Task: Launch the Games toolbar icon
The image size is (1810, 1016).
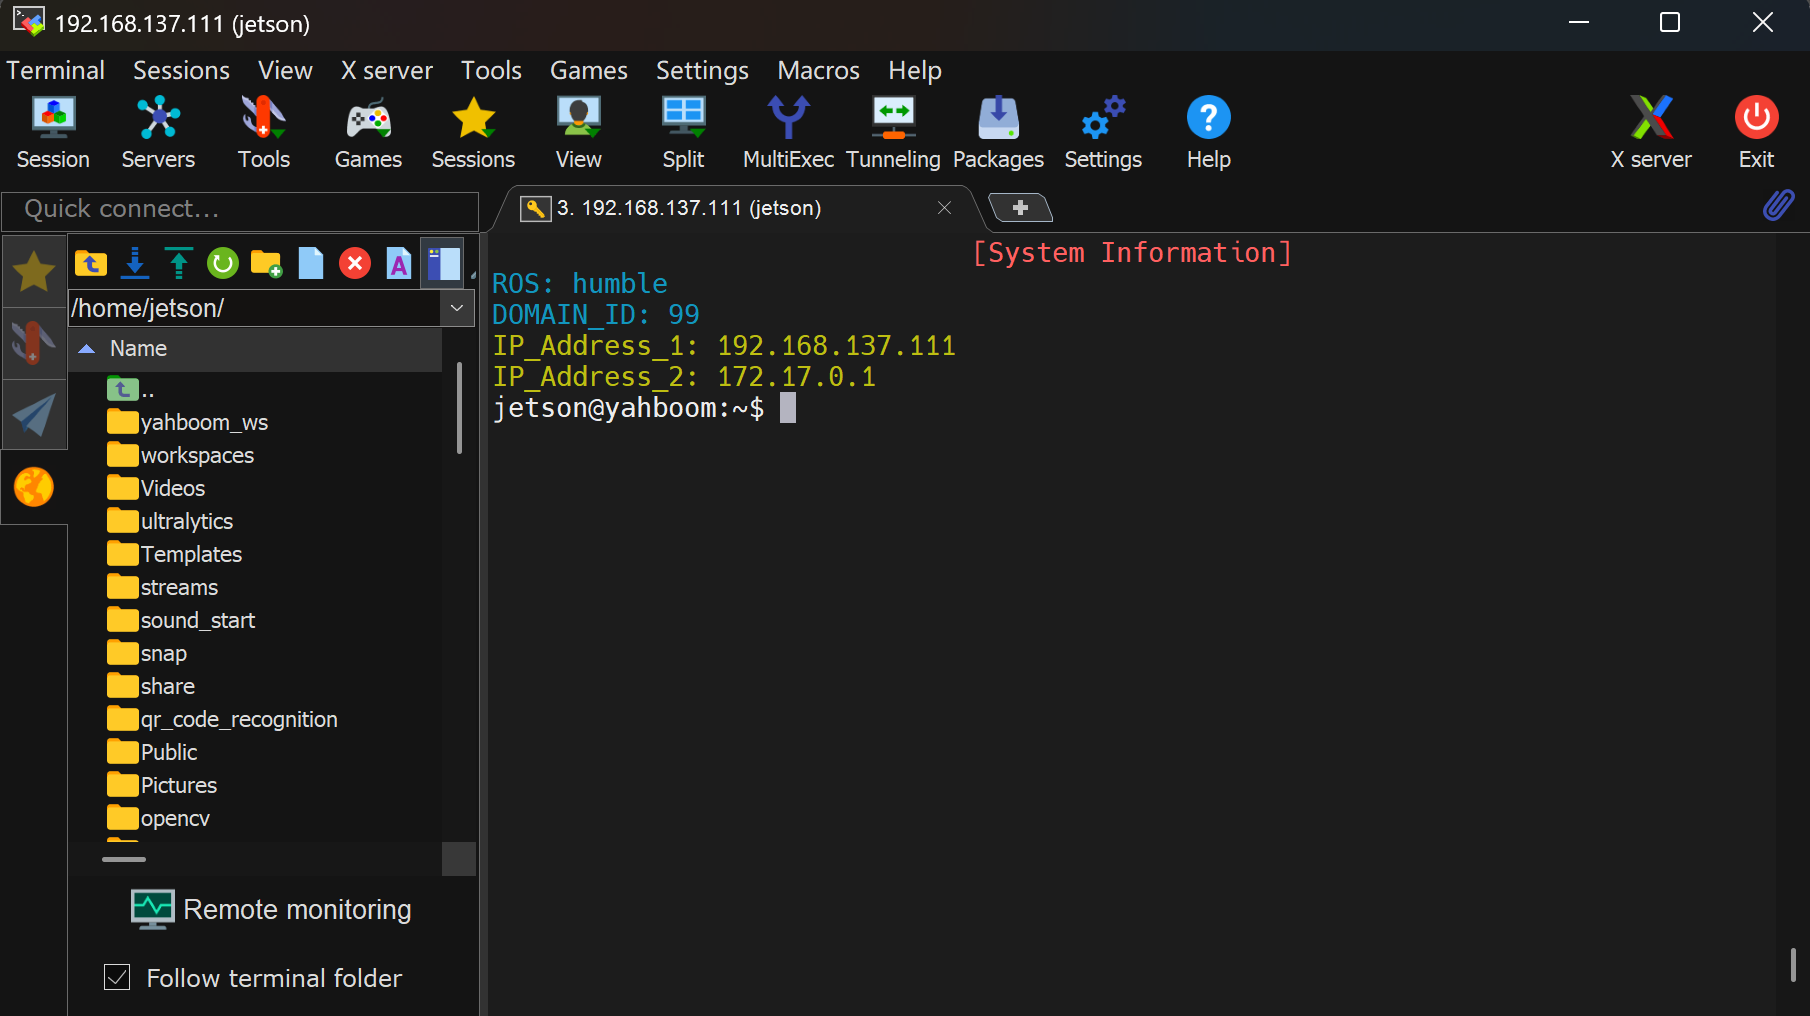Action: [368, 133]
